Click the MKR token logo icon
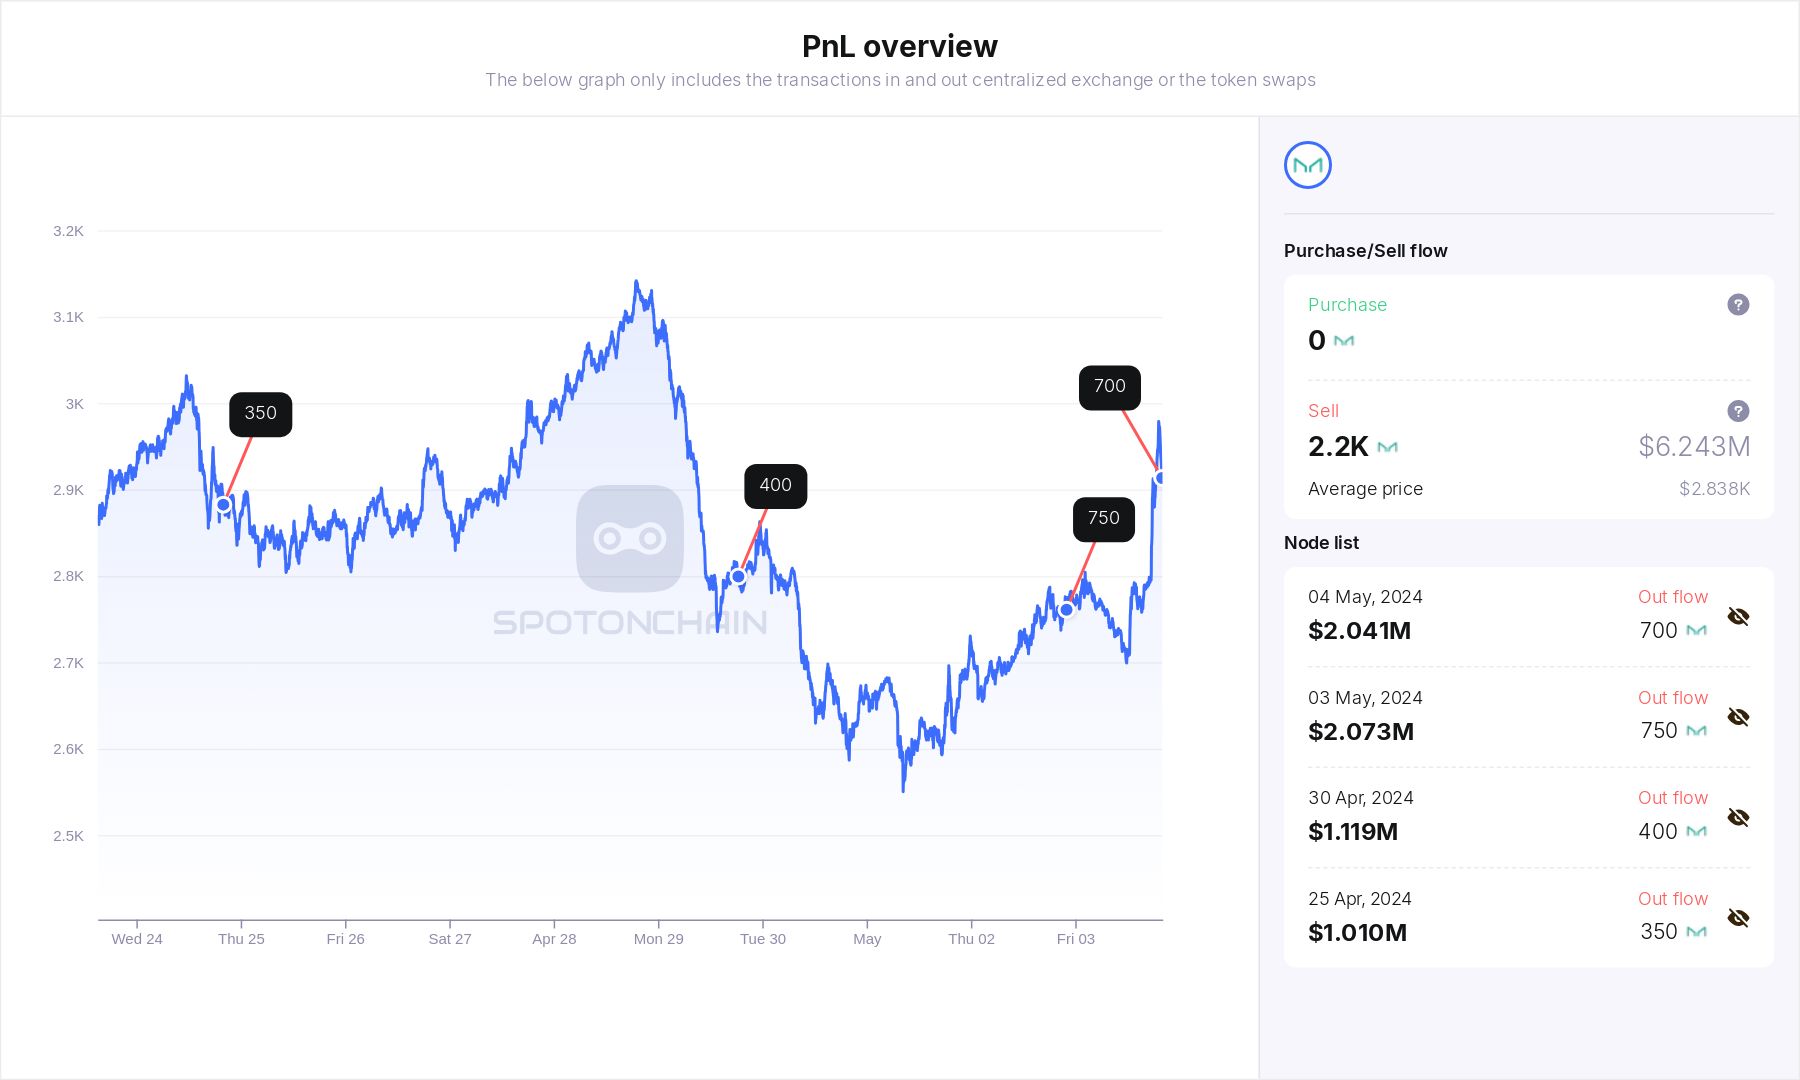Screen dimensions: 1800x1080 pyautogui.click(x=1307, y=165)
